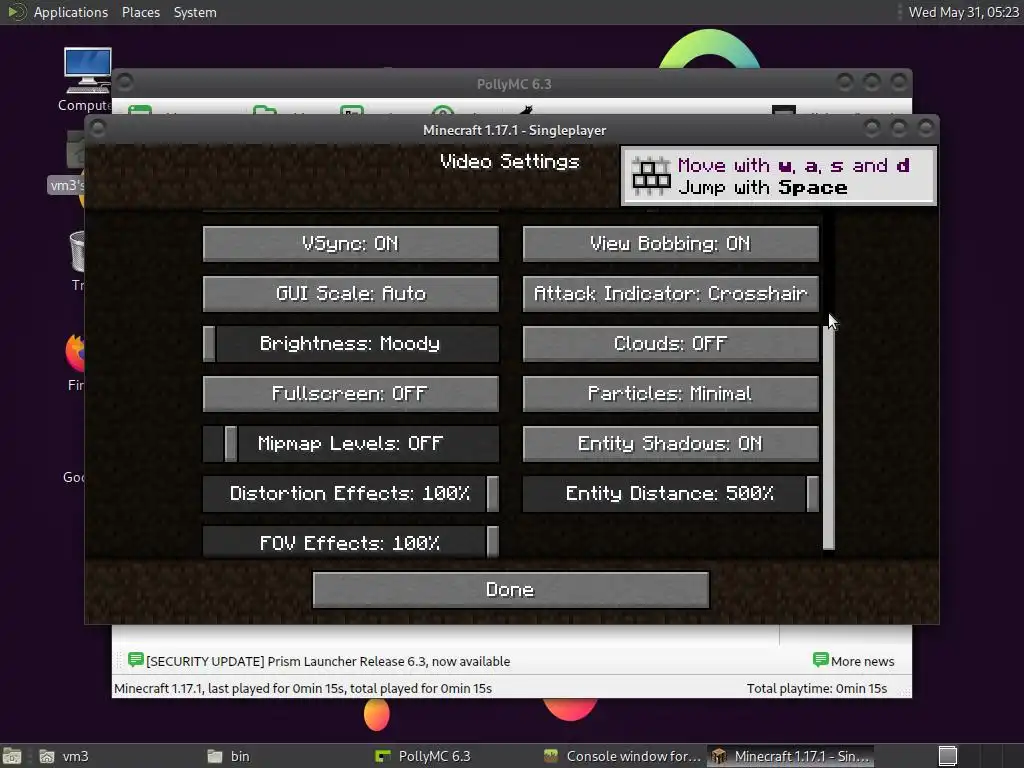Click the Mipmap Levels: OFF slider
Viewport: 1024px width, 768px height.
point(351,444)
